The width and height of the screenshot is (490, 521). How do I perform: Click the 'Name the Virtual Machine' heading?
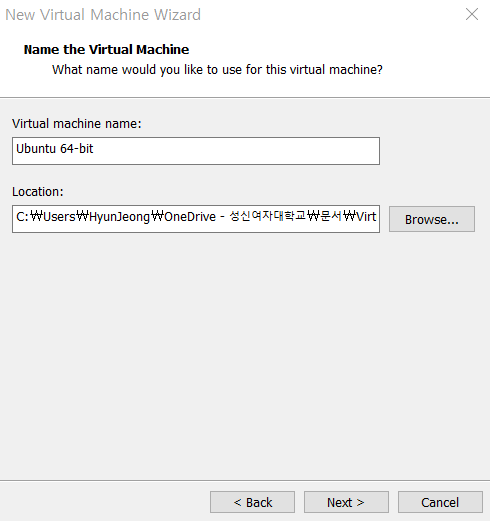[x=106, y=49]
